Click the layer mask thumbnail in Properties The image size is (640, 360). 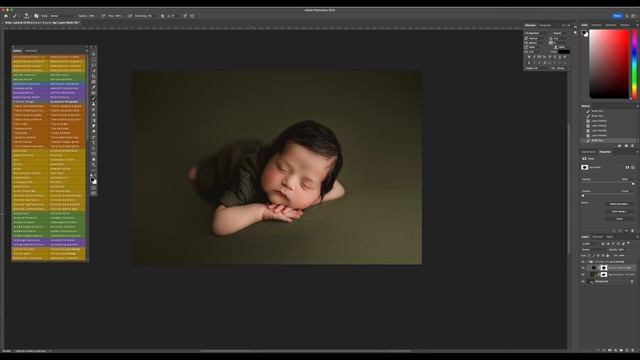pyautogui.click(x=584, y=167)
